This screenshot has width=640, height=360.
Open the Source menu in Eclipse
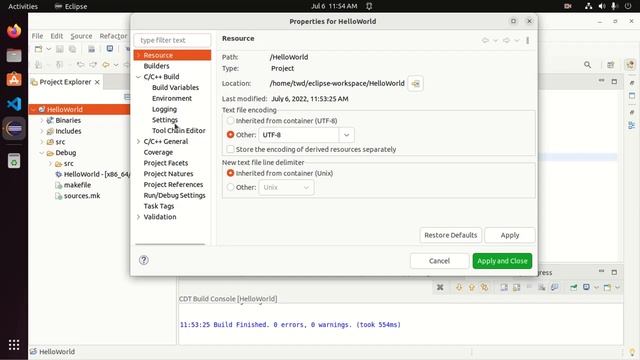[81, 36]
